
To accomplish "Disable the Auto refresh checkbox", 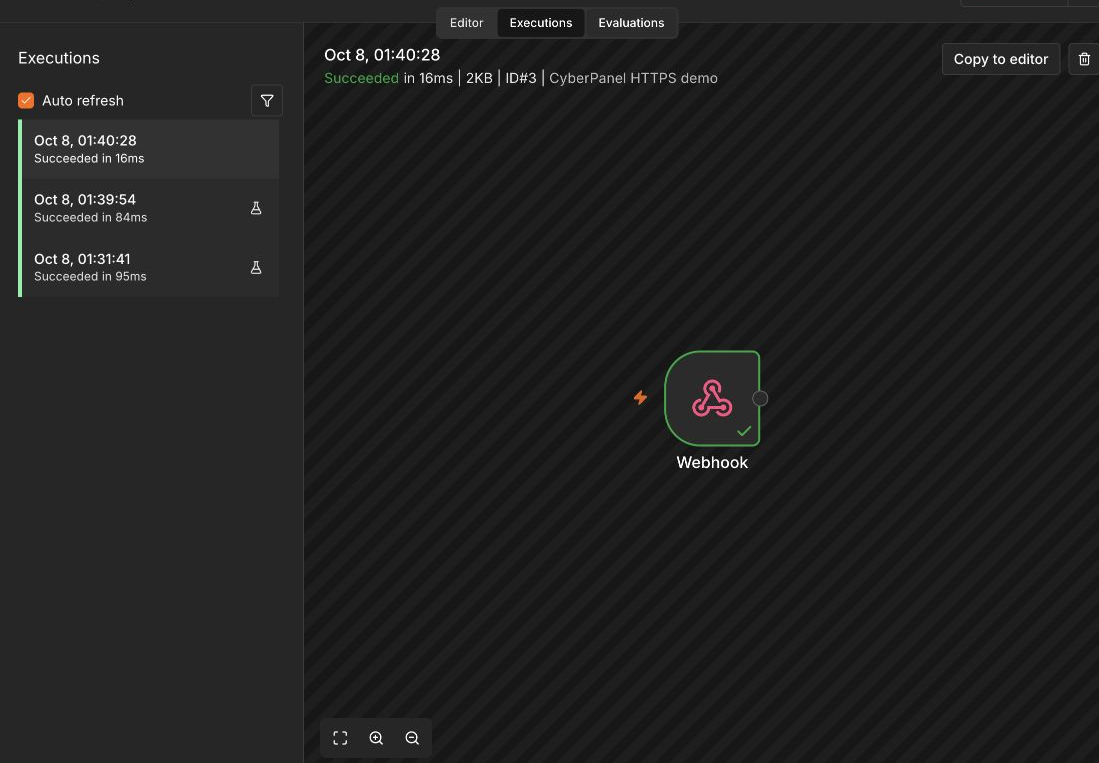I will pyautogui.click(x=26, y=101).
